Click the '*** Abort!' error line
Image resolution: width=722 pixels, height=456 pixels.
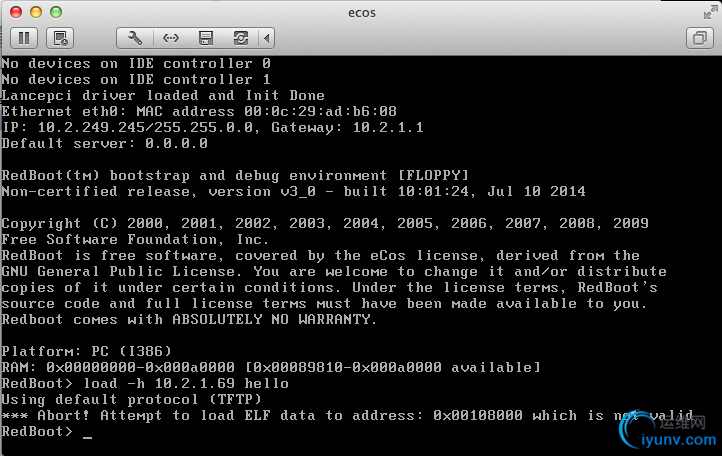click(x=347, y=415)
